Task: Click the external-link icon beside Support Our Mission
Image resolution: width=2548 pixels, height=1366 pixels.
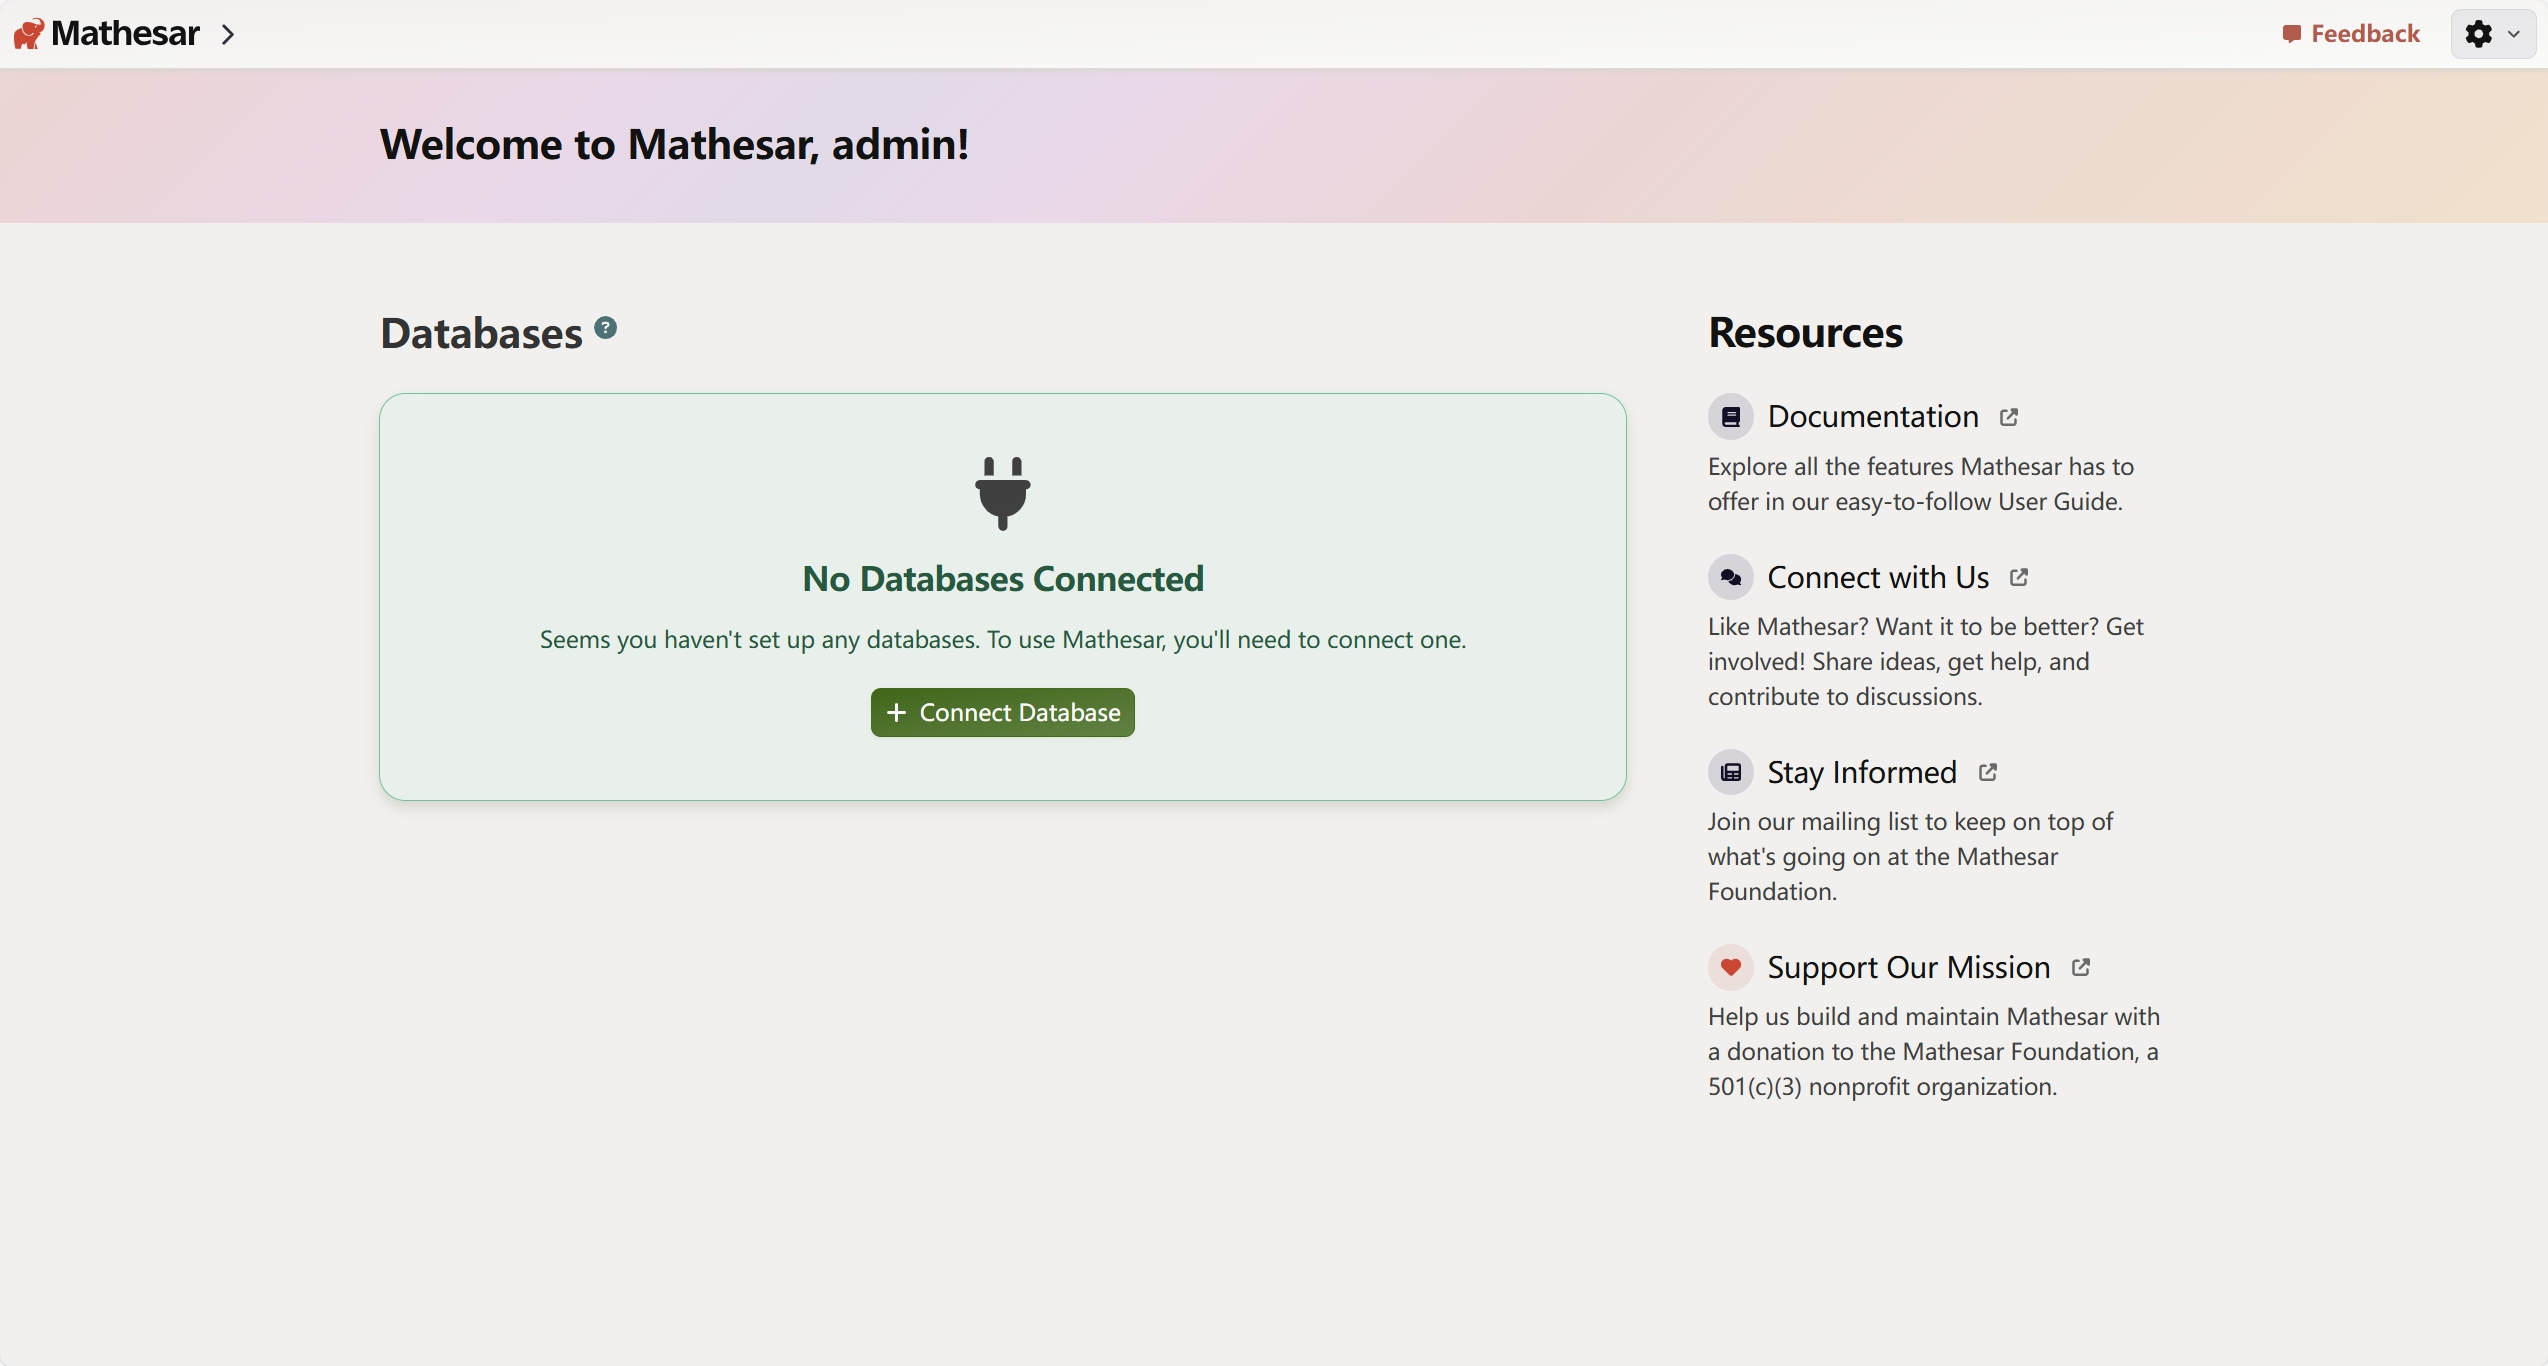Action: click(2081, 967)
